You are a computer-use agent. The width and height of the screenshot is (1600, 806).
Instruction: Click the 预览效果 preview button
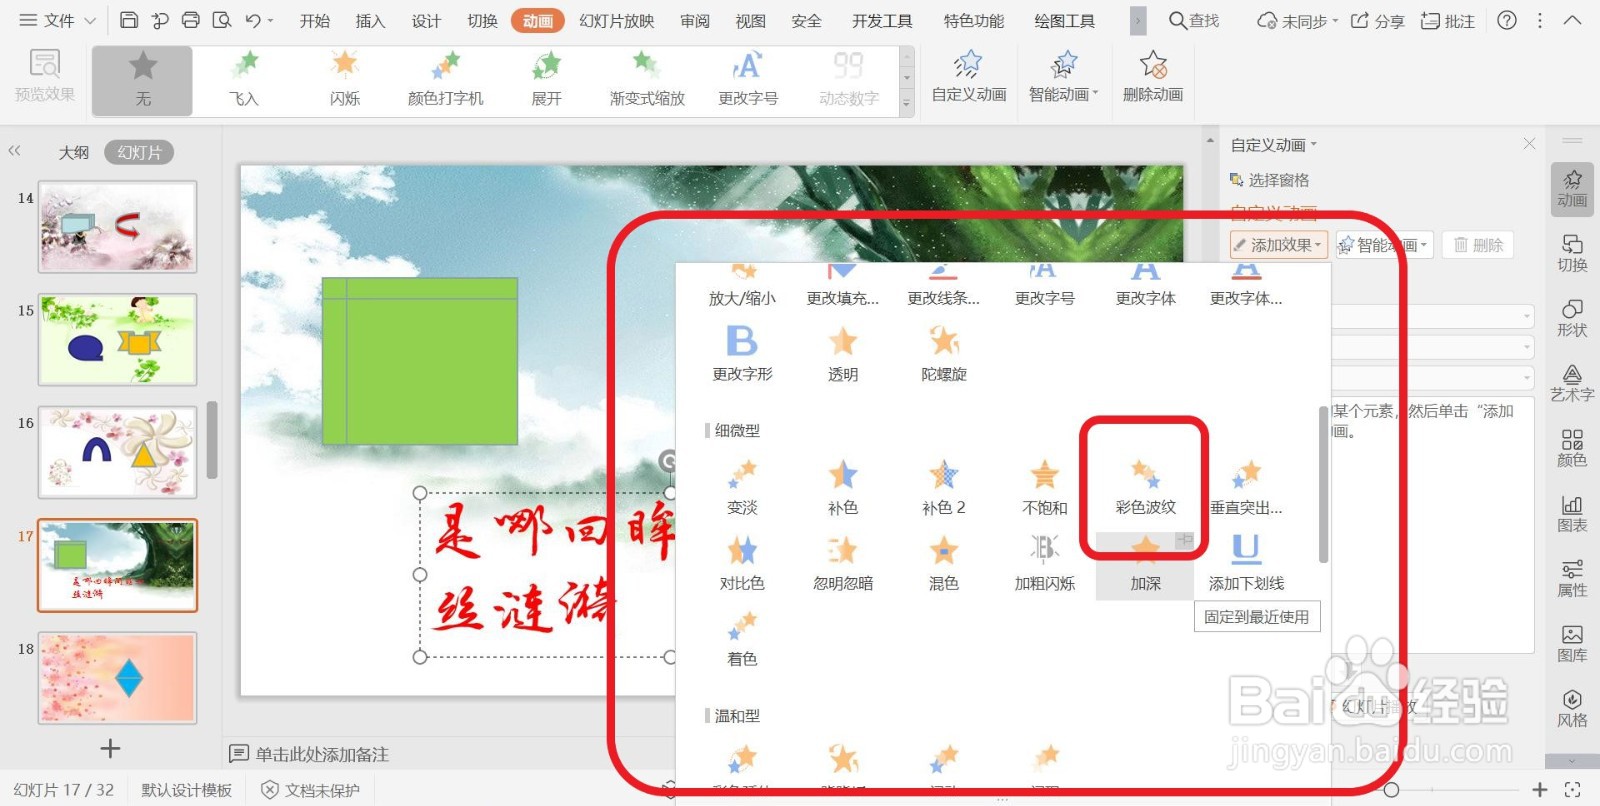[44, 78]
